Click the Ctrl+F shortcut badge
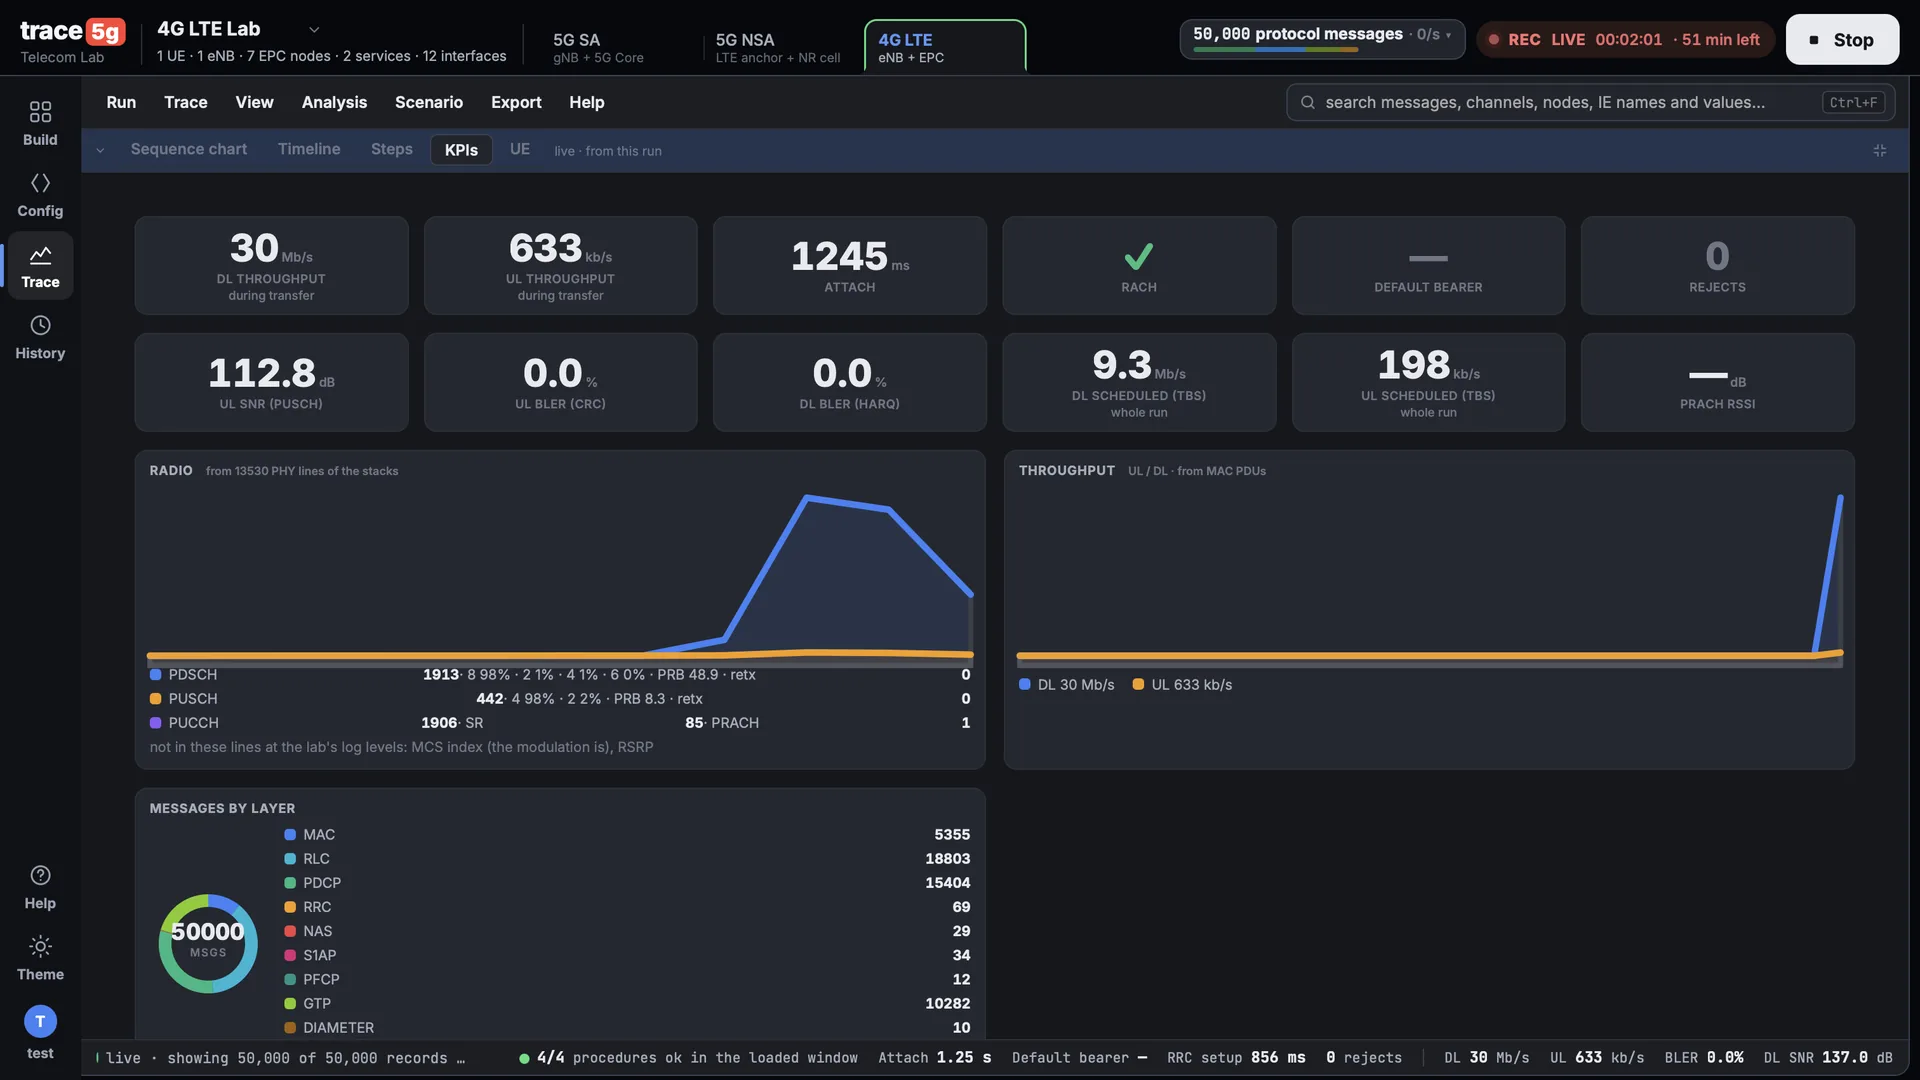 pos(1853,102)
